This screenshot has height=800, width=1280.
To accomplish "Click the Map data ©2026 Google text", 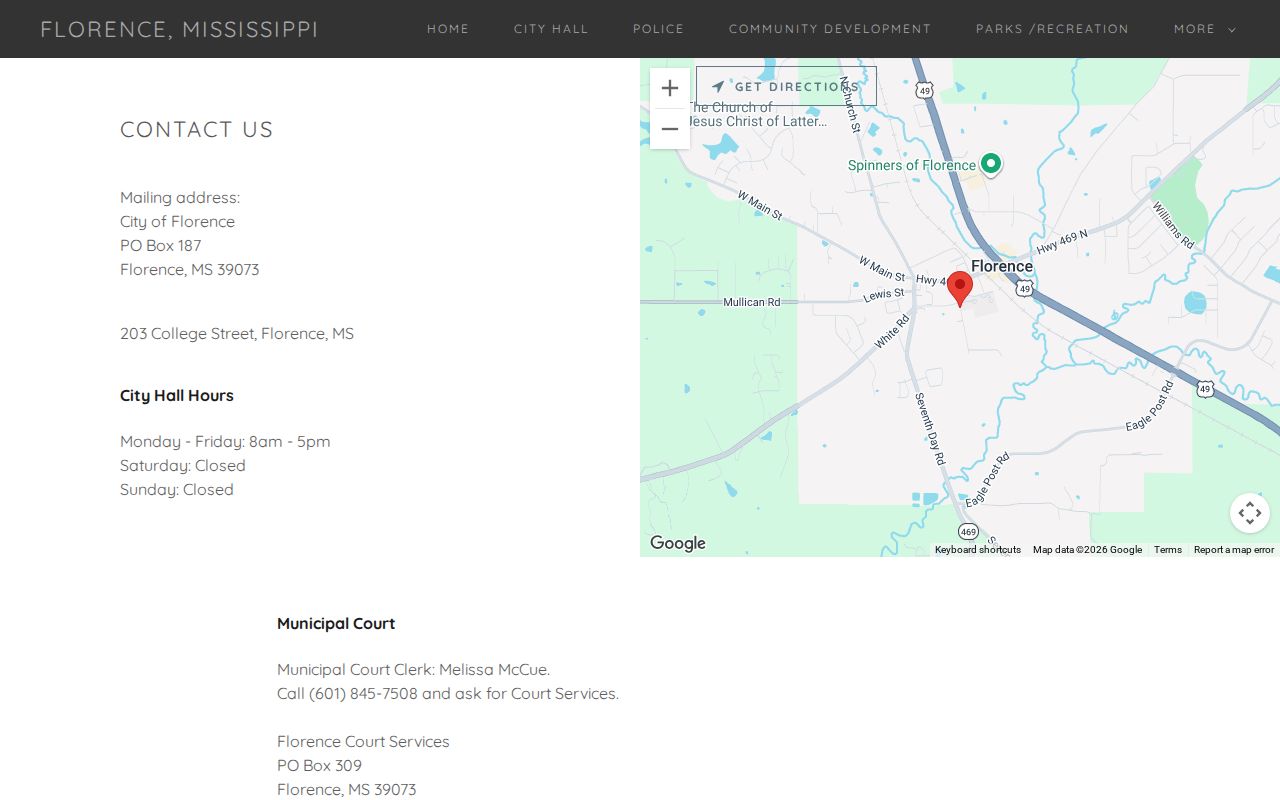I will [1087, 550].
